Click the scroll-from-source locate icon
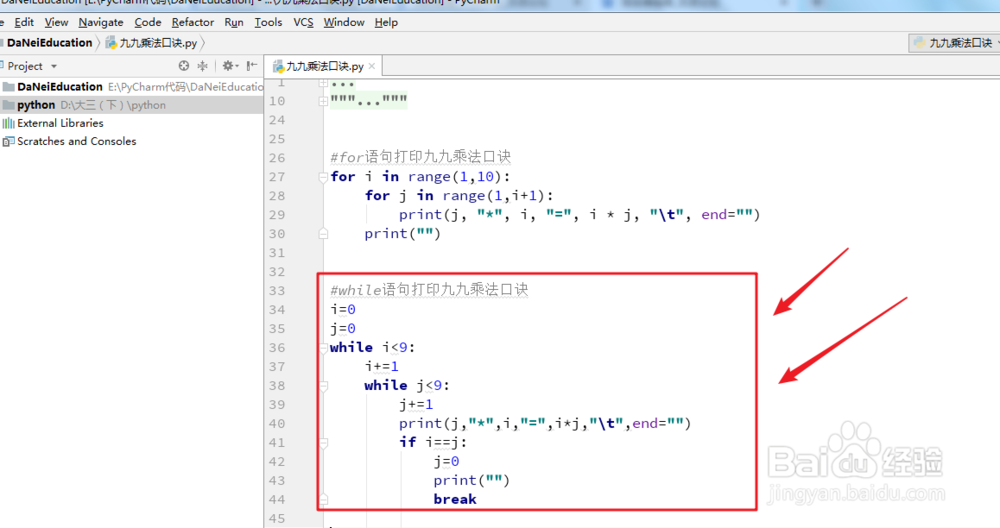Screen dimensions: 1000x528 [x=184, y=66]
